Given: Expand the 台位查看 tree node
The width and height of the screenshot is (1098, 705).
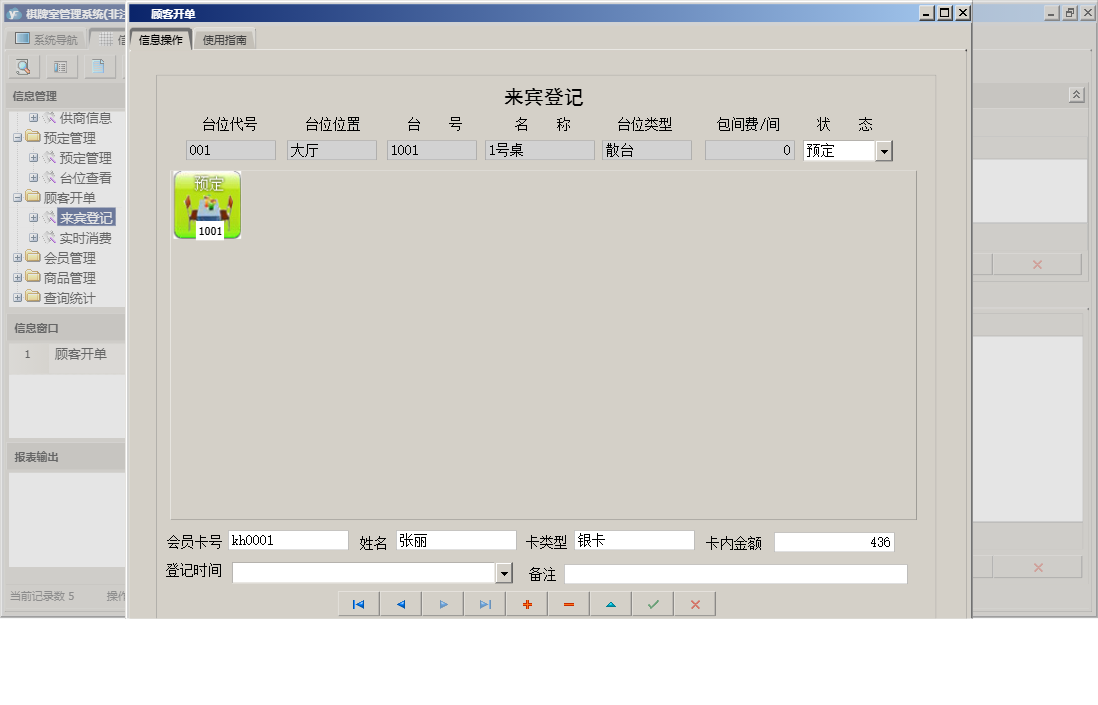Looking at the screenshot, I should pos(33,178).
